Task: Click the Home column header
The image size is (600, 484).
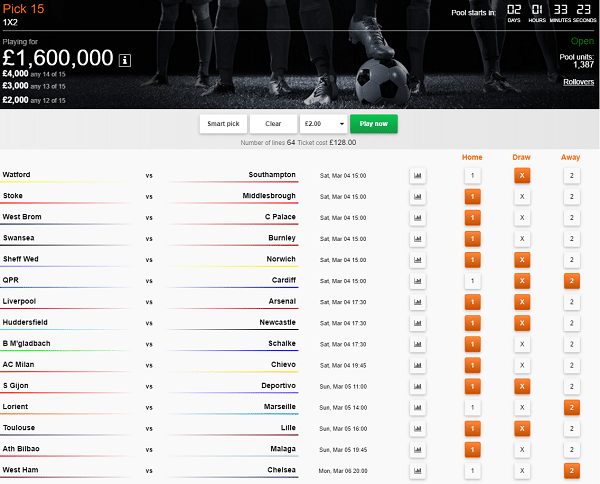Action: tap(472, 156)
